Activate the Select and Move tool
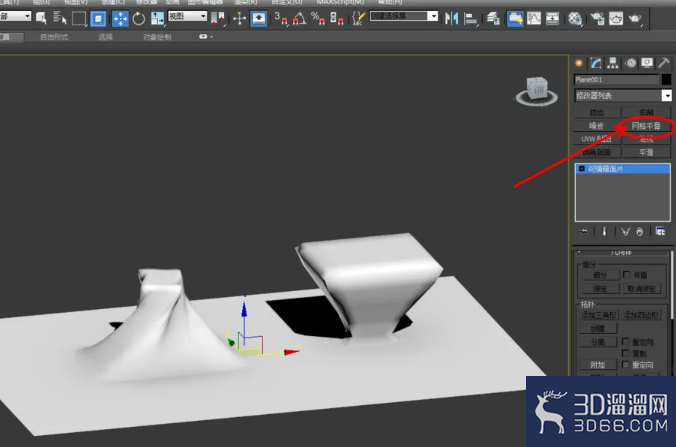The height and width of the screenshot is (447, 676). click(120, 19)
